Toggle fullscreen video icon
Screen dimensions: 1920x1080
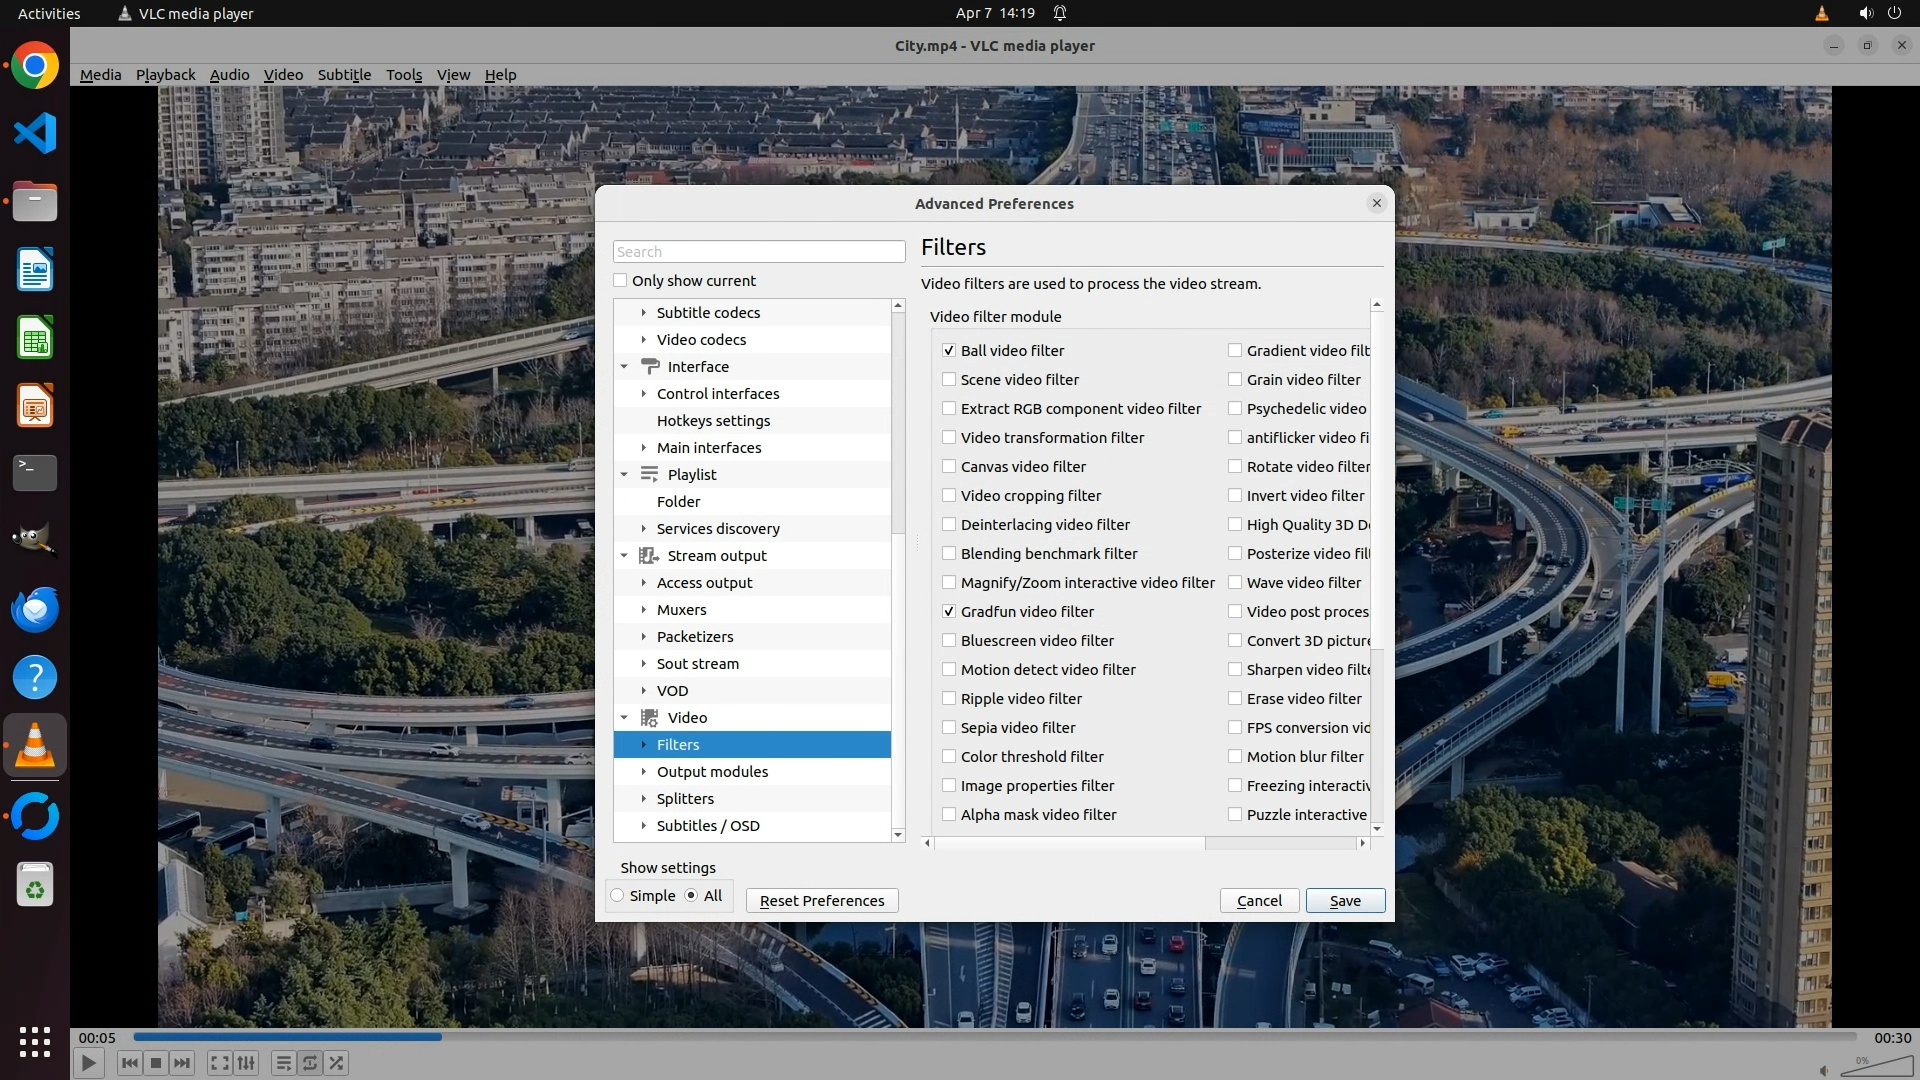coord(220,1063)
